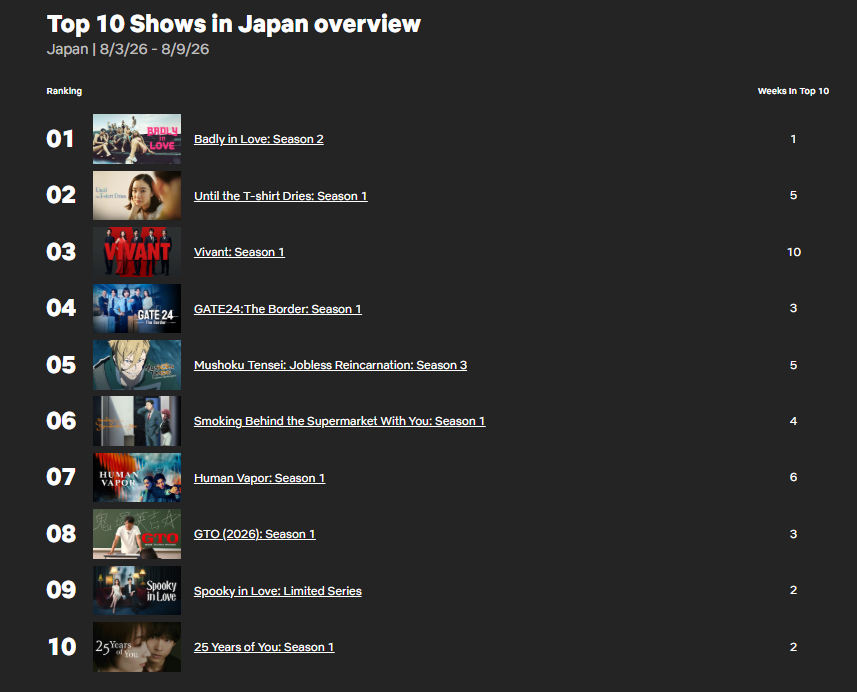This screenshot has width=857, height=692.
Task: Open the GTO (2026): Season 1 link
Action: 255,534
